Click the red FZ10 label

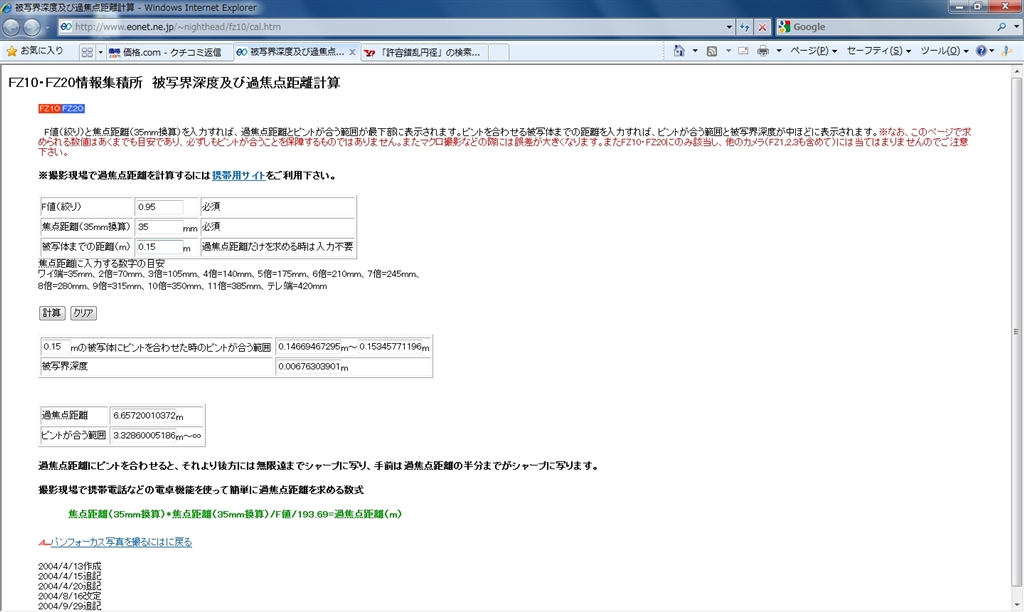click(50, 108)
